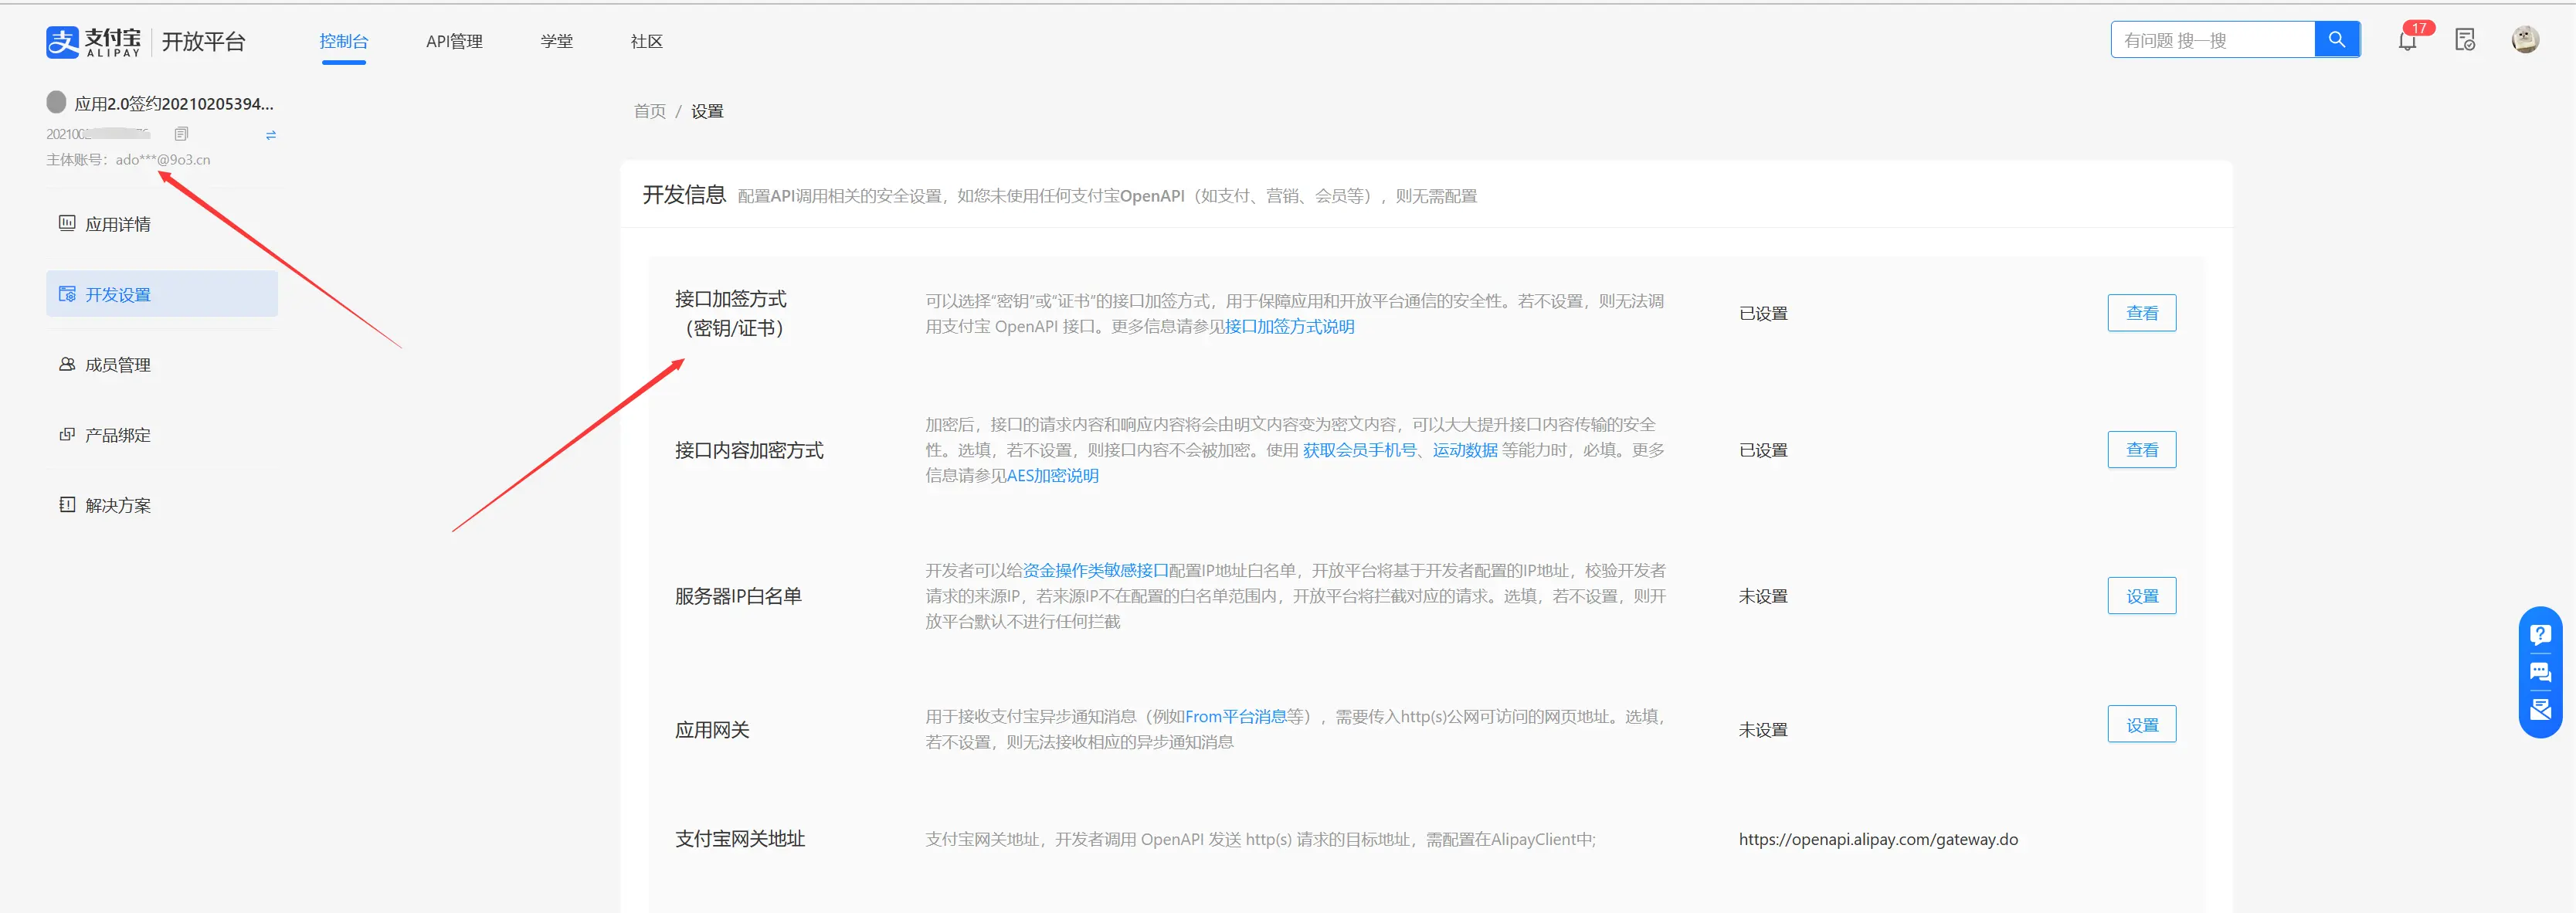Open the document settings icon in header
2576x913 pixels.
[x=2465, y=40]
